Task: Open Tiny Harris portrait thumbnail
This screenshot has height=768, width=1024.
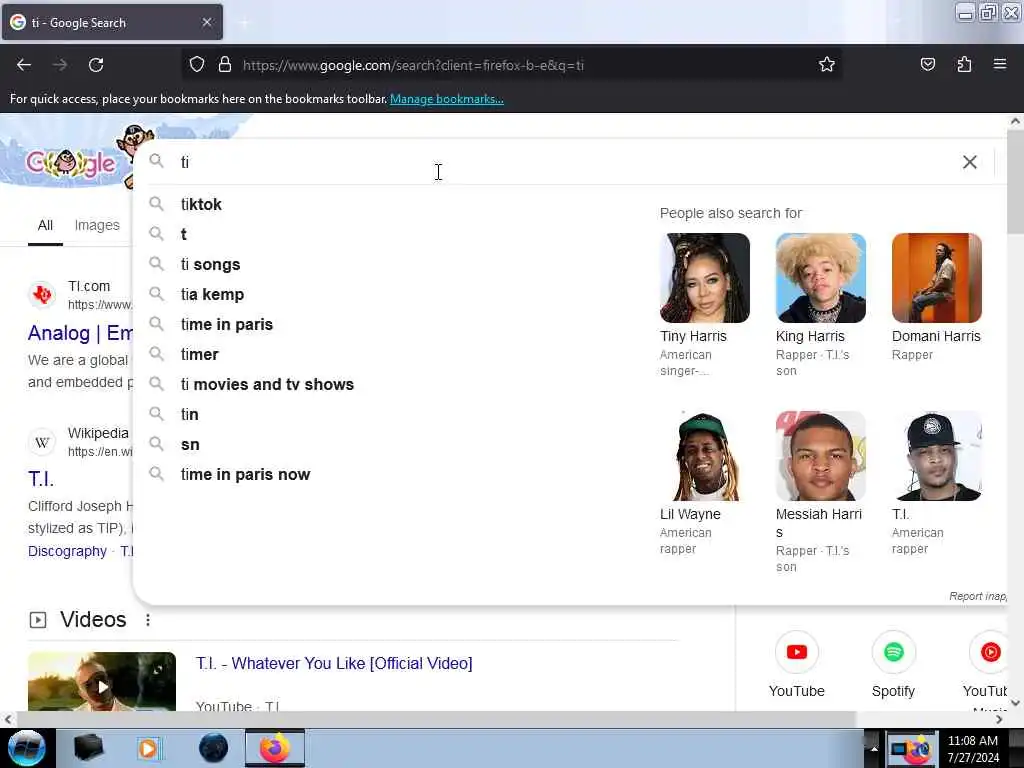Action: (705, 278)
